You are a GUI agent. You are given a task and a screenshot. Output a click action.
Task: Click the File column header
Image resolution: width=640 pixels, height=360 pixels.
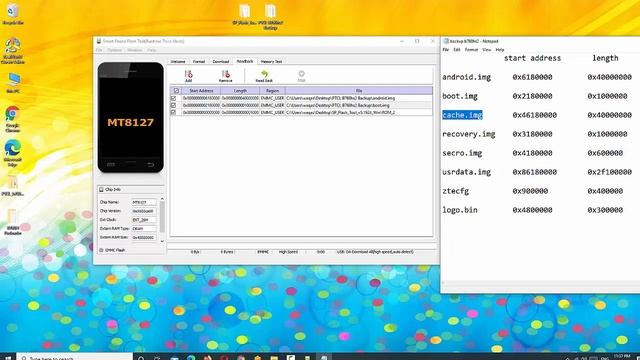tap(359, 91)
